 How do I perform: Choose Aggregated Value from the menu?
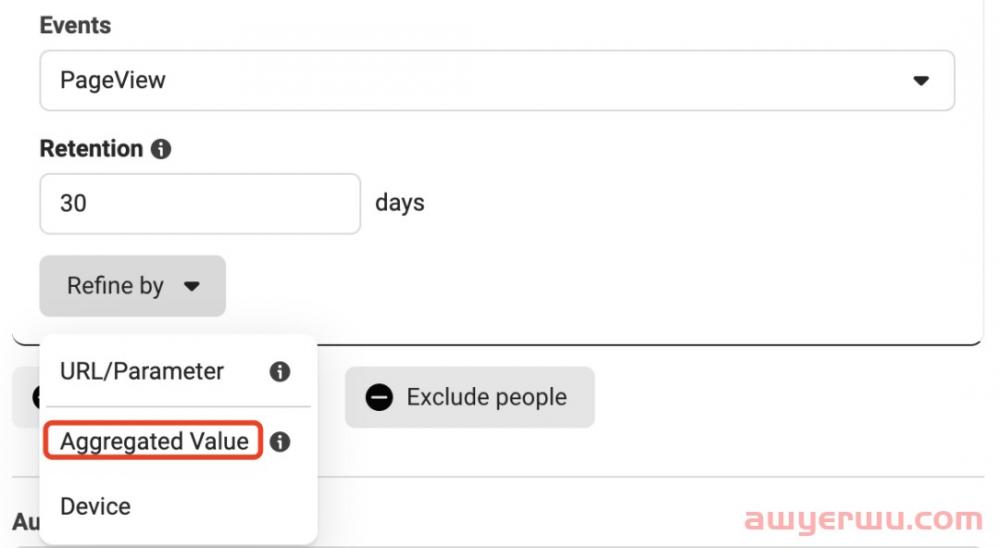click(154, 441)
